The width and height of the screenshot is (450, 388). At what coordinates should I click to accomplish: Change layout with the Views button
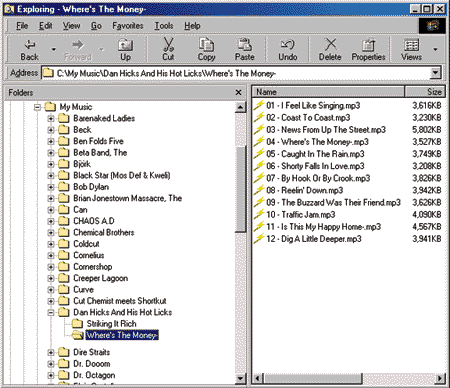coord(411,49)
